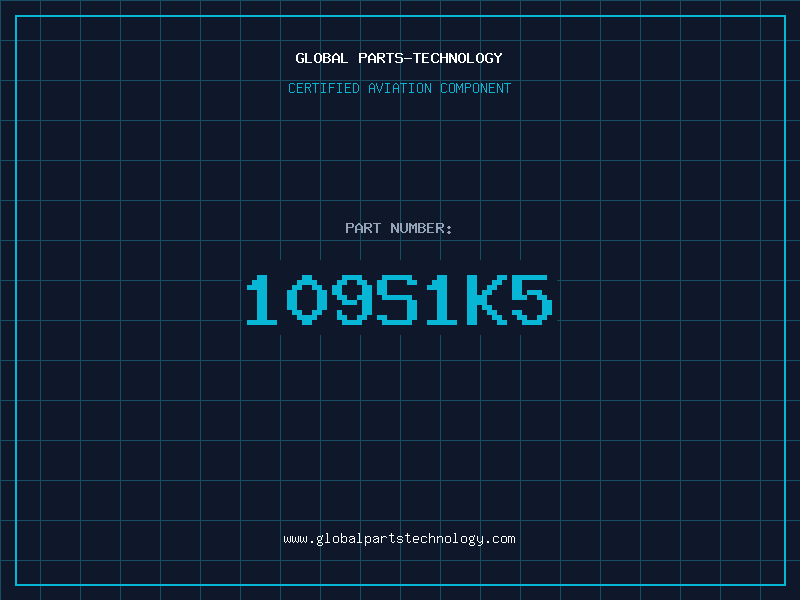Image resolution: width=800 pixels, height=600 pixels.
Task: Click the word COMPONENT in the subtitle
Action: [476, 89]
